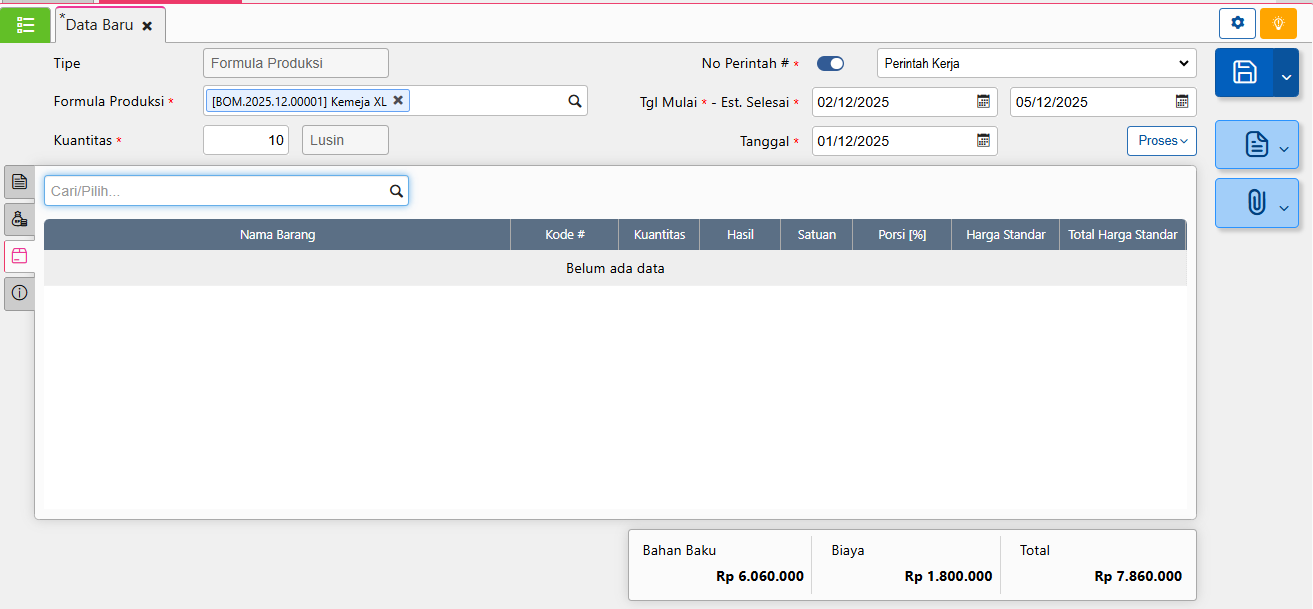Open the Proses dropdown button
Screen dimensions: 1313x609
(x=1161, y=141)
